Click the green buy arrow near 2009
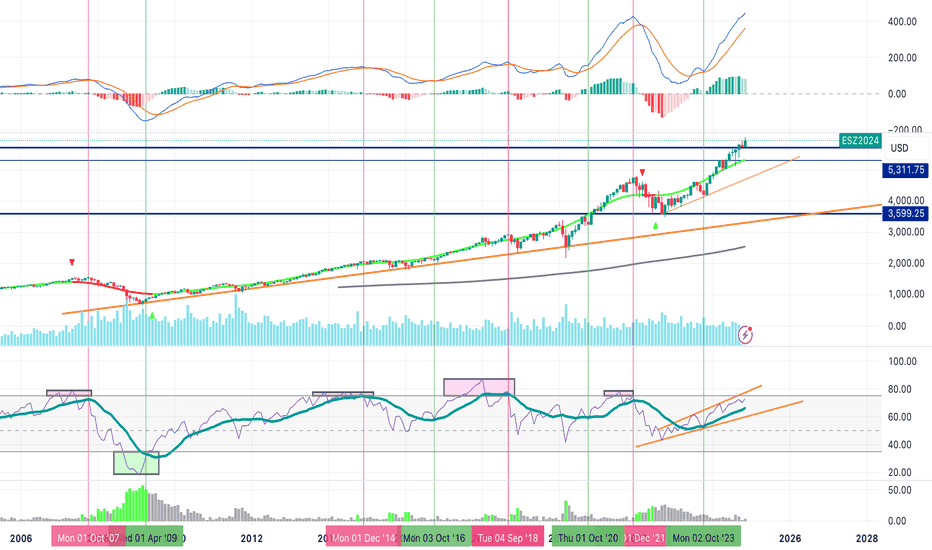The height and width of the screenshot is (550, 932). pos(152,315)
